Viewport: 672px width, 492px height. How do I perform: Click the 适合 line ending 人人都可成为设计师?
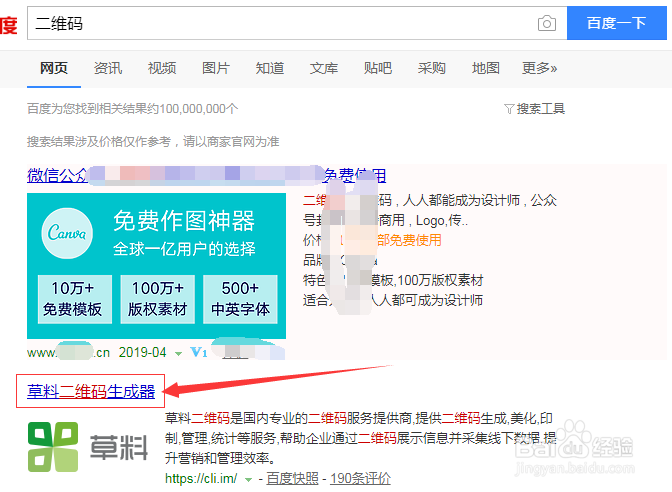[393, 300]
